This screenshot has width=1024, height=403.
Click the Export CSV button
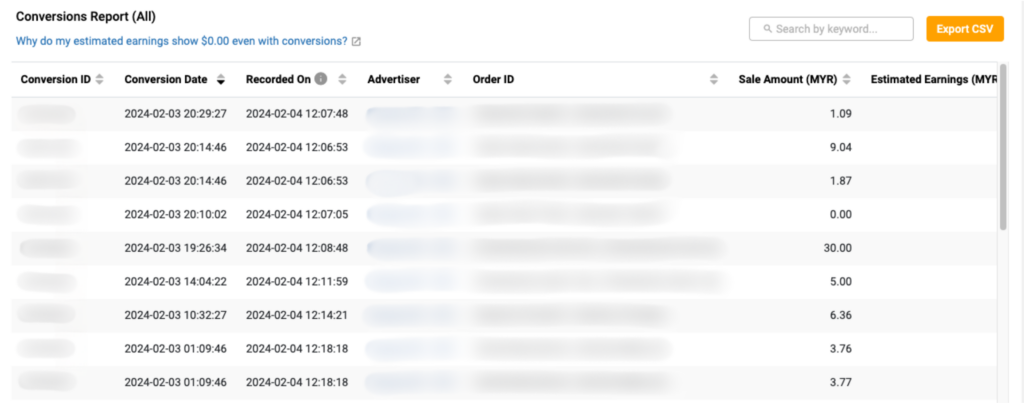click(964, 29)
